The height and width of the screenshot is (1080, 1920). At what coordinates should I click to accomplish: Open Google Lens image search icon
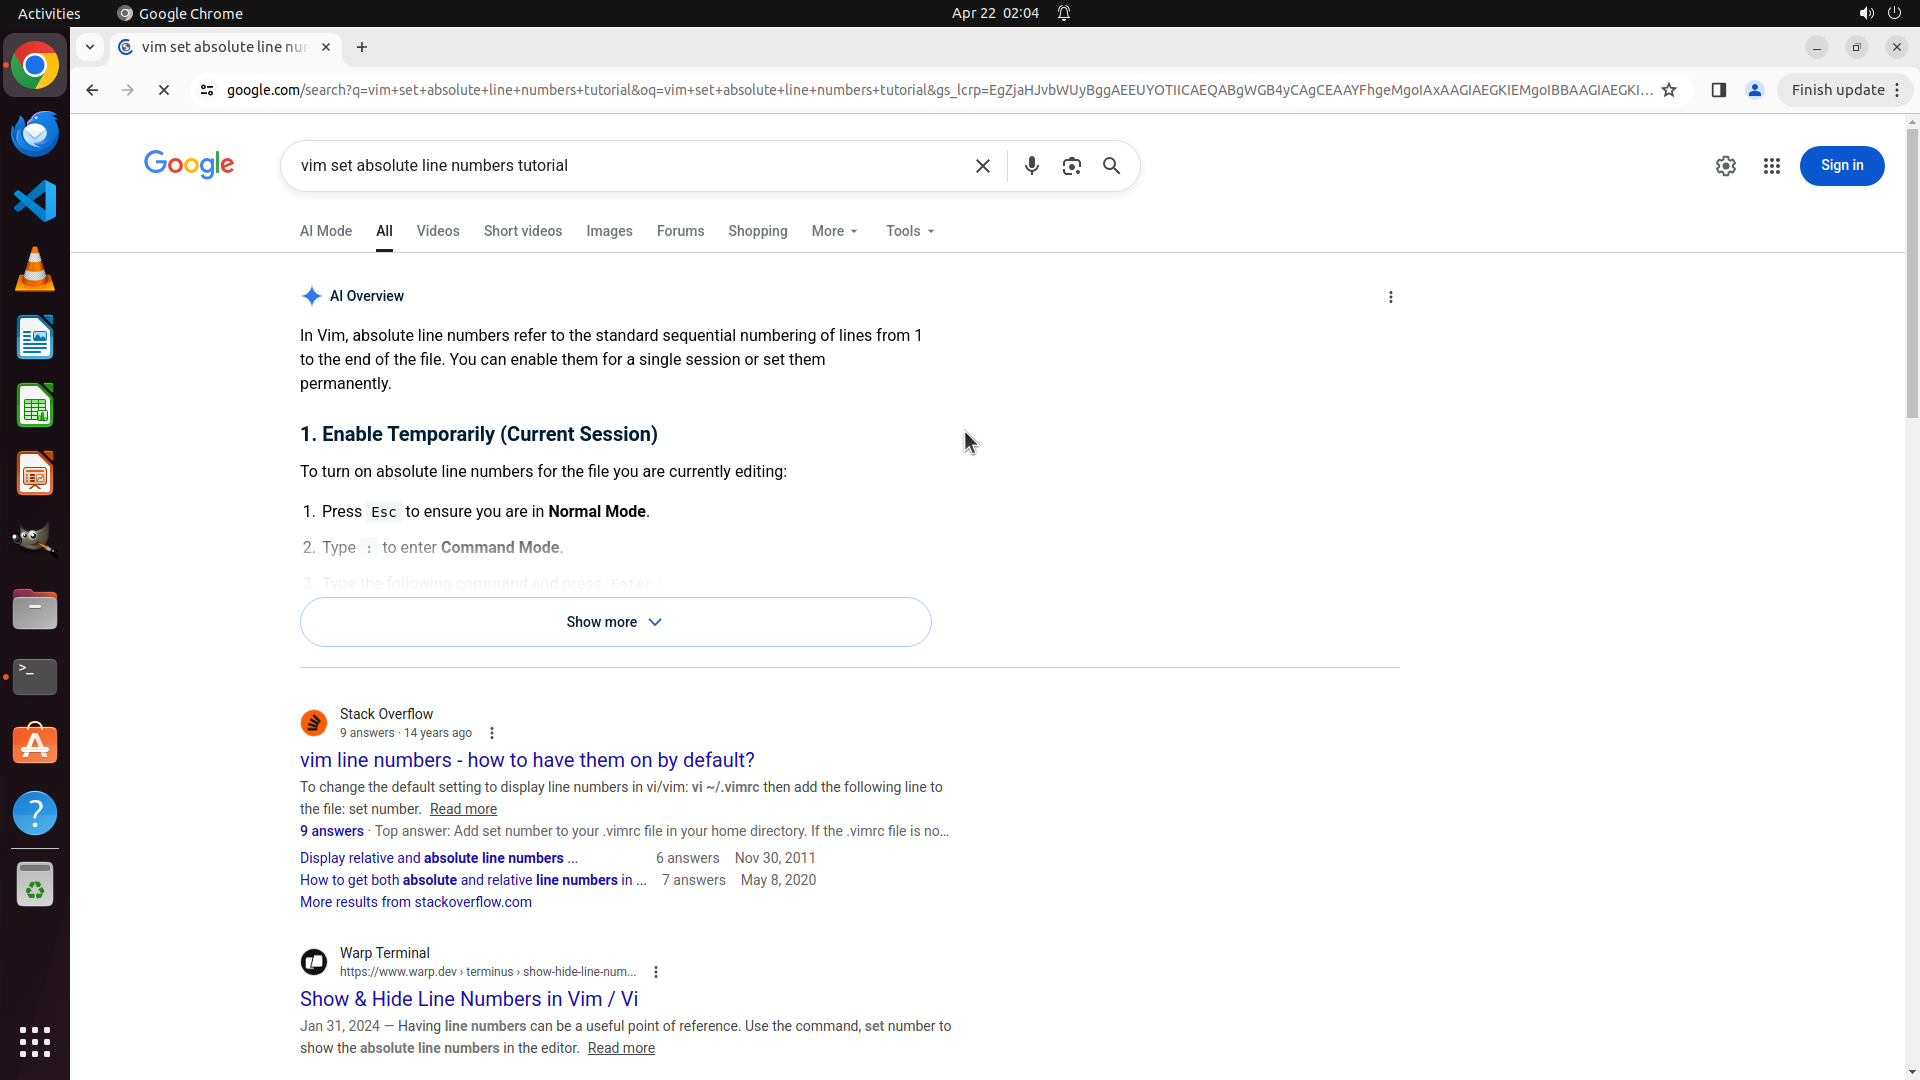1071,166
